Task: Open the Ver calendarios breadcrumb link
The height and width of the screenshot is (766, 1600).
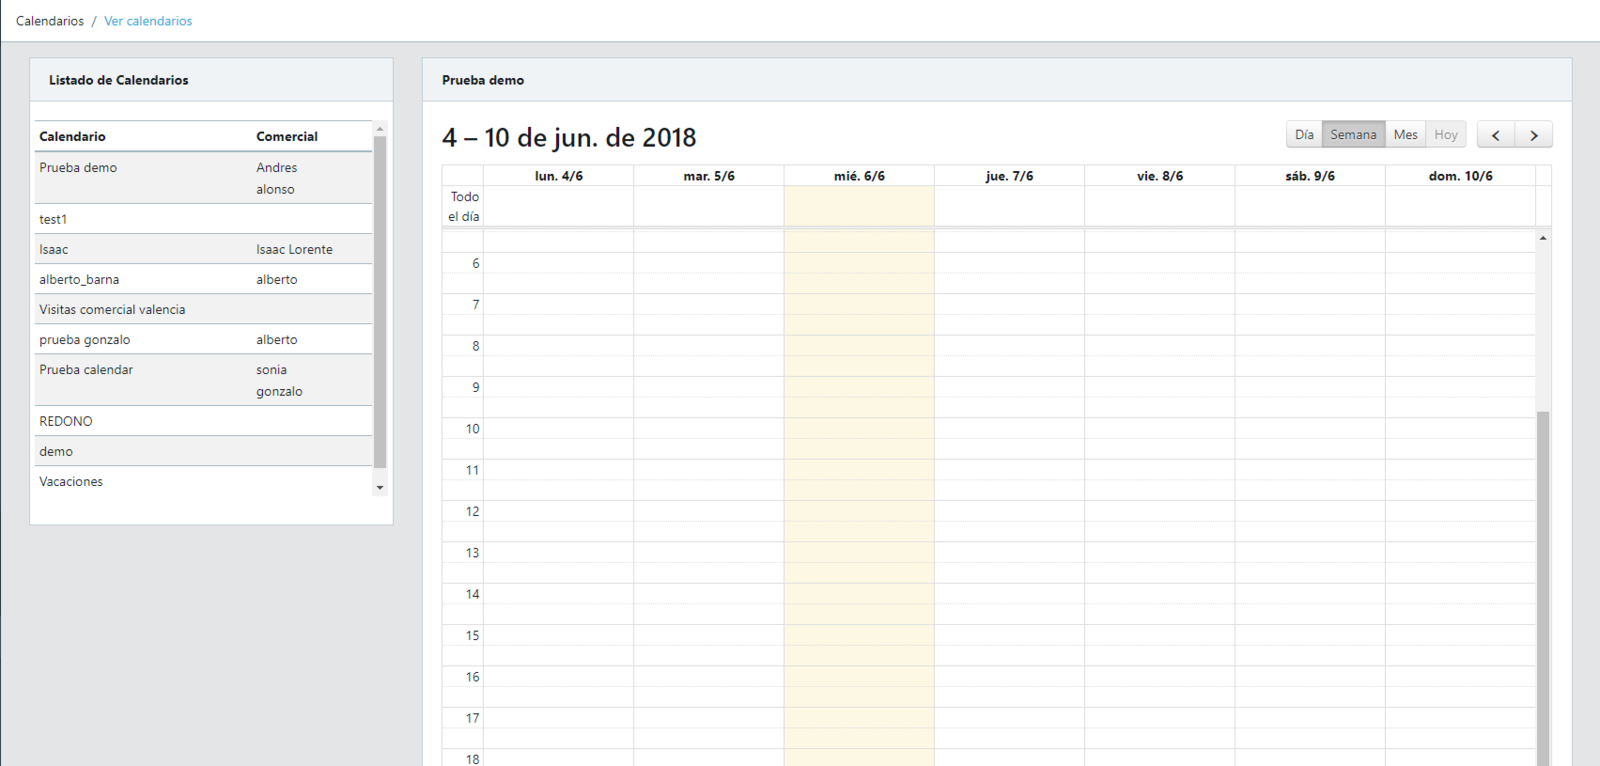Action: (x=148, y=21)
